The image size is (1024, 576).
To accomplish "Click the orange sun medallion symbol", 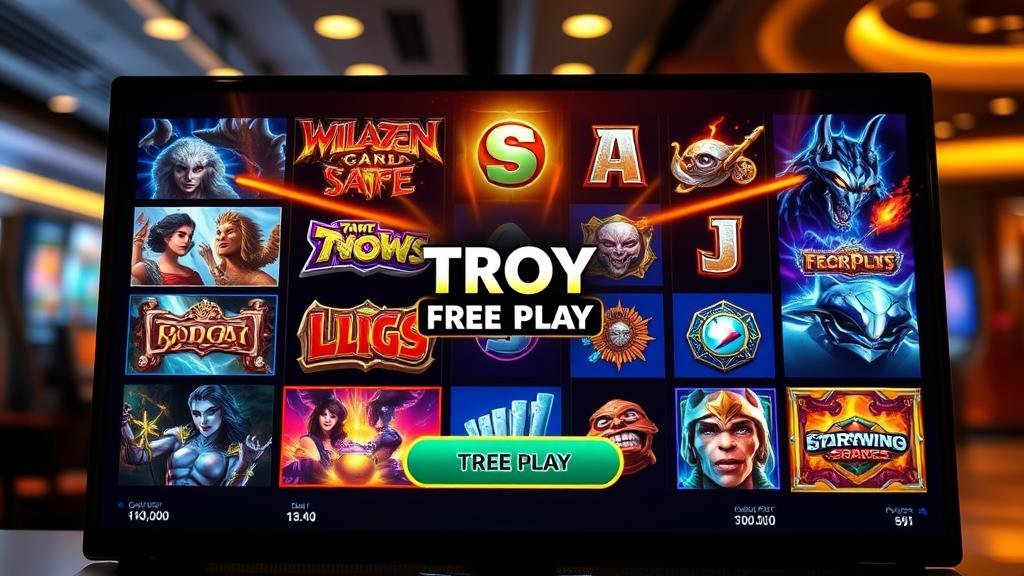I will coord(620,335).
